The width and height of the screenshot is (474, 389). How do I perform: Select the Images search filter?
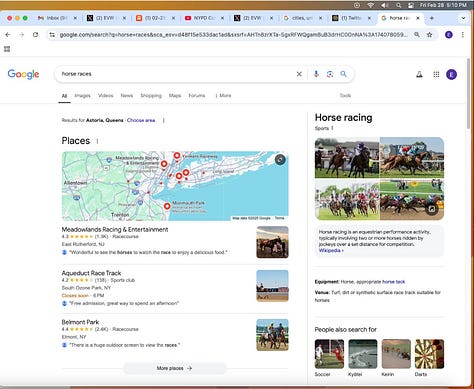click(82, 96)
